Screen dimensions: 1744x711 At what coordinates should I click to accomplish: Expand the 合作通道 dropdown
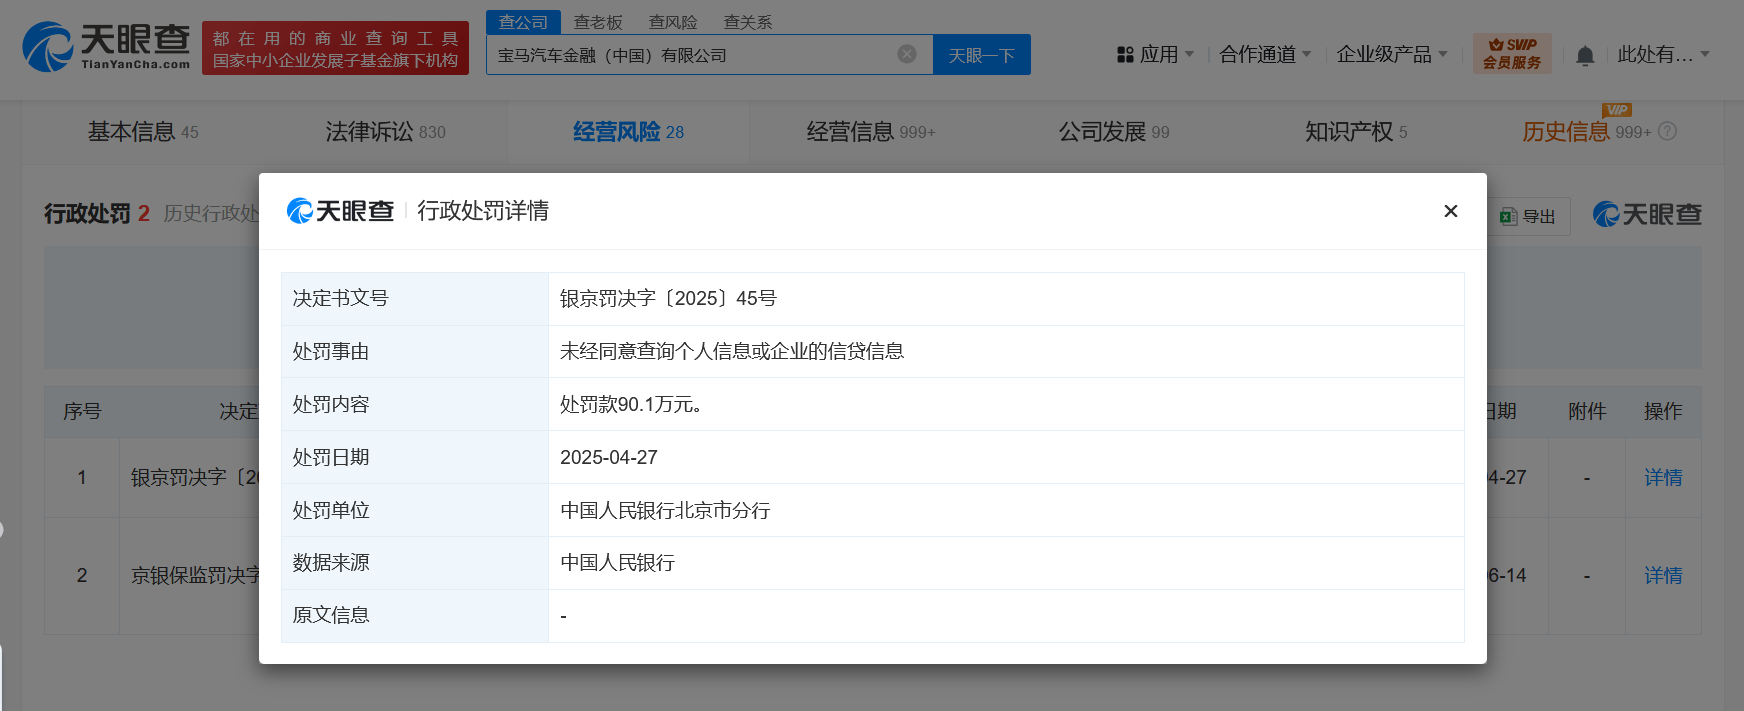(x=1264, y=55)
